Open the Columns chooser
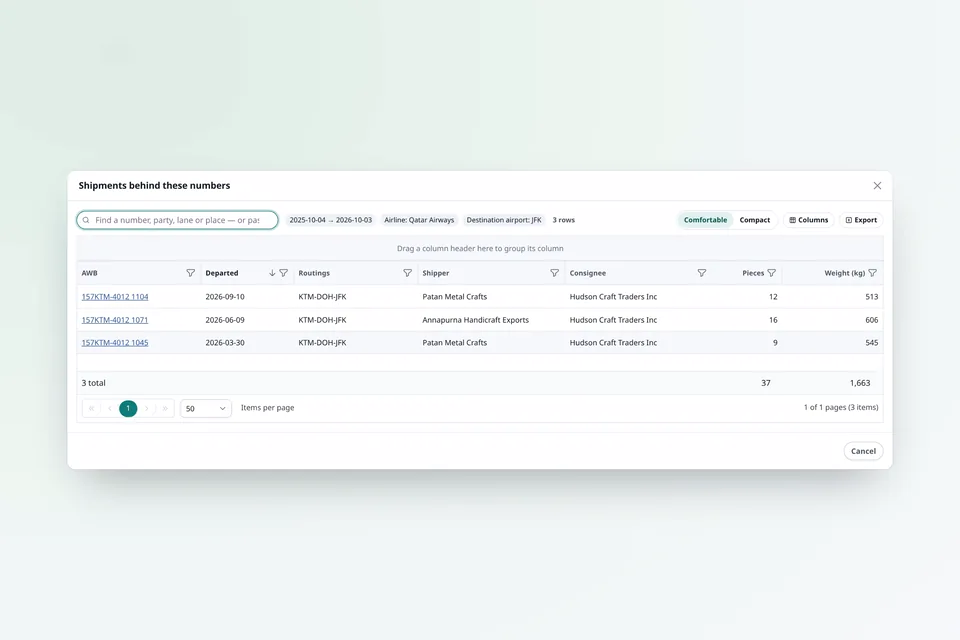 (x=809, y=220)
